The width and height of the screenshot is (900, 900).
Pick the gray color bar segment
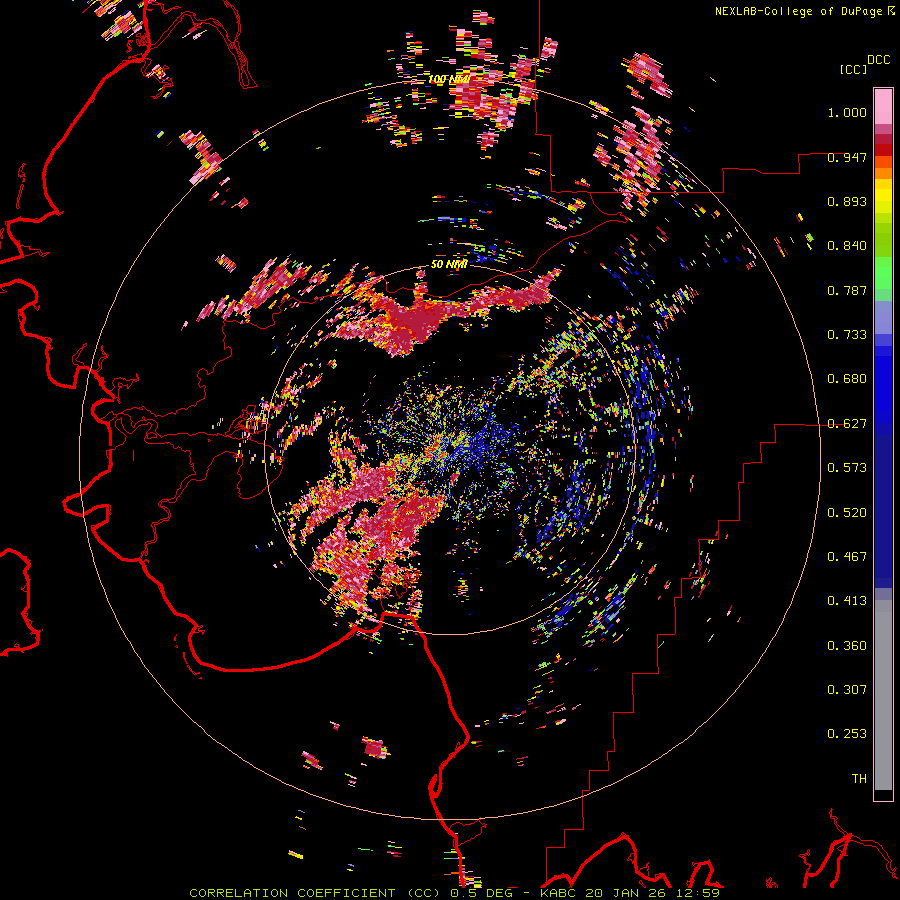click(883, 695)
